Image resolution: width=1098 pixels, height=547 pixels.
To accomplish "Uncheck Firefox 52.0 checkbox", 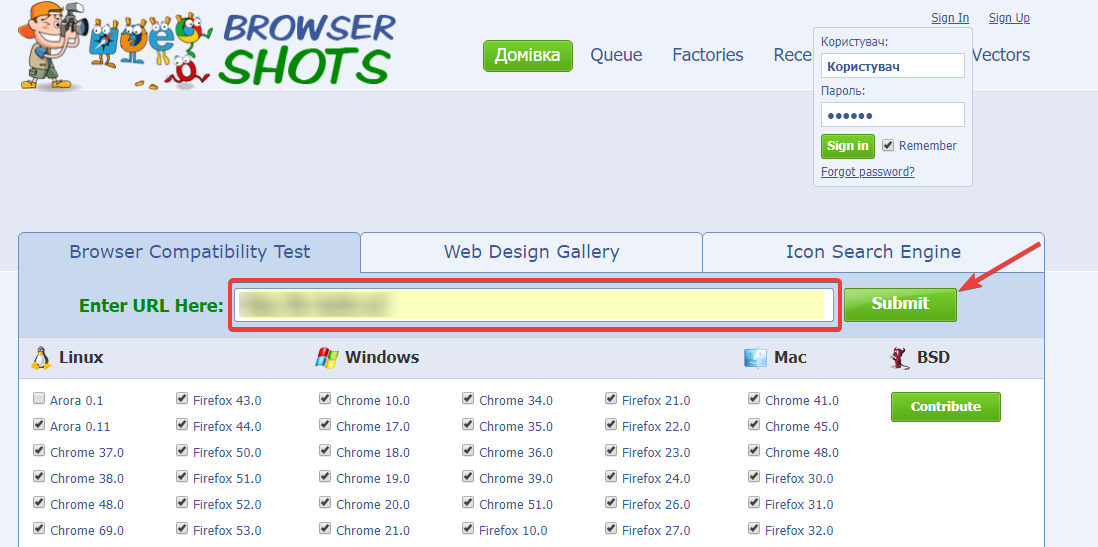I will (x=182, y=502).
